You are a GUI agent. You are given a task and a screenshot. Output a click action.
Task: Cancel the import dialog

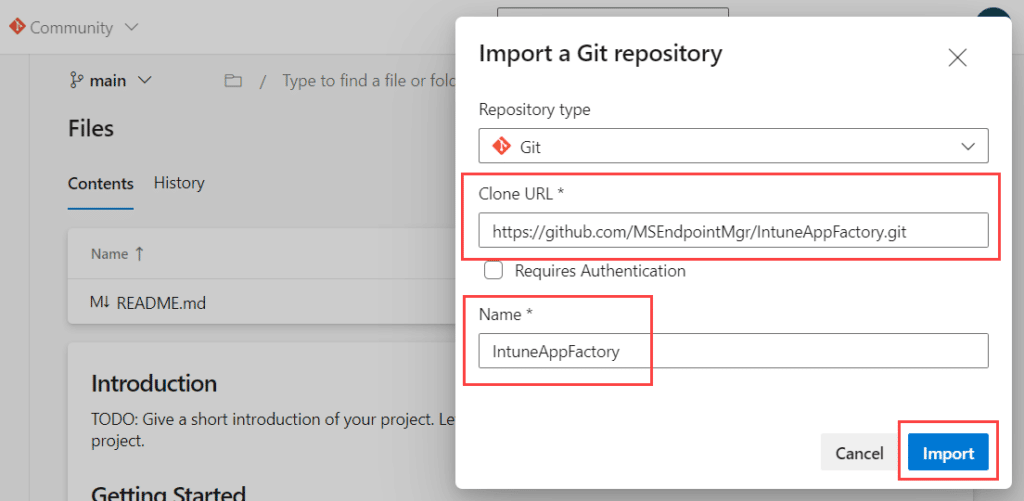[x=859, y=453]
